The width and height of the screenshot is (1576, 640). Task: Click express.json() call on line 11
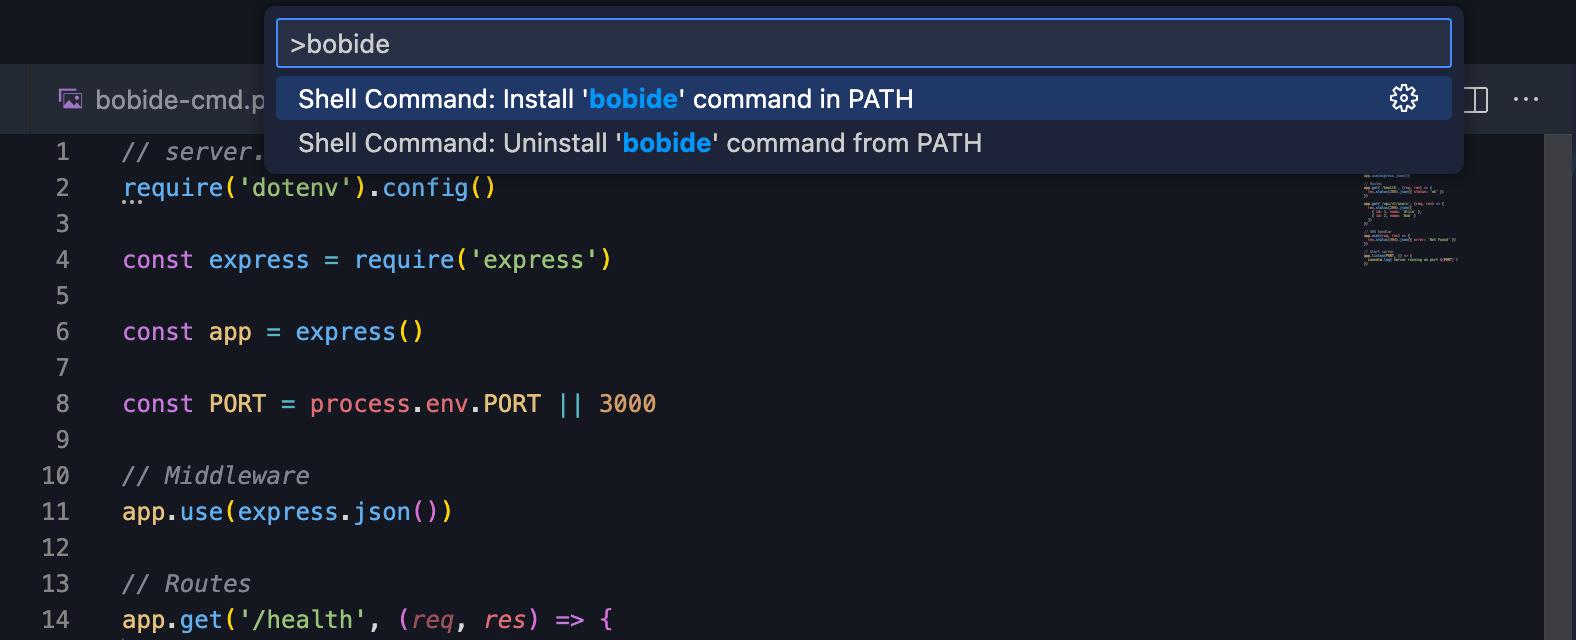tap(337, 512)
